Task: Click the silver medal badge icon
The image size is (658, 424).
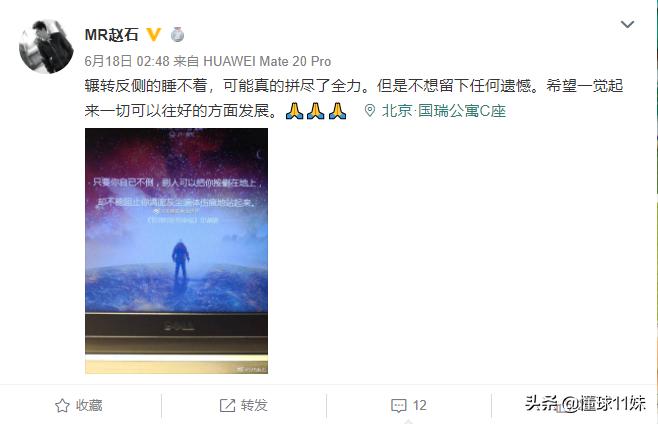Action: (178, 34)
